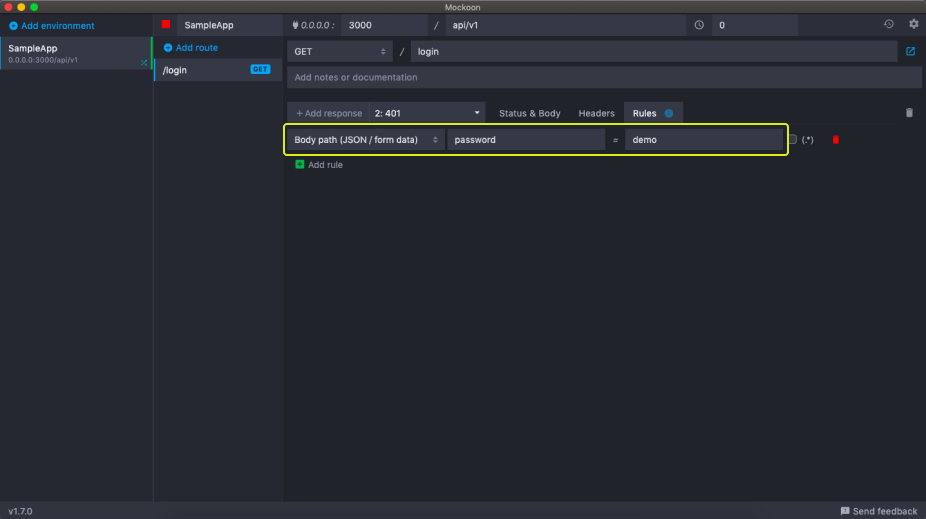Expand the 2: 401 response selector
926x519 pixels.
click(x=427, y=113)
